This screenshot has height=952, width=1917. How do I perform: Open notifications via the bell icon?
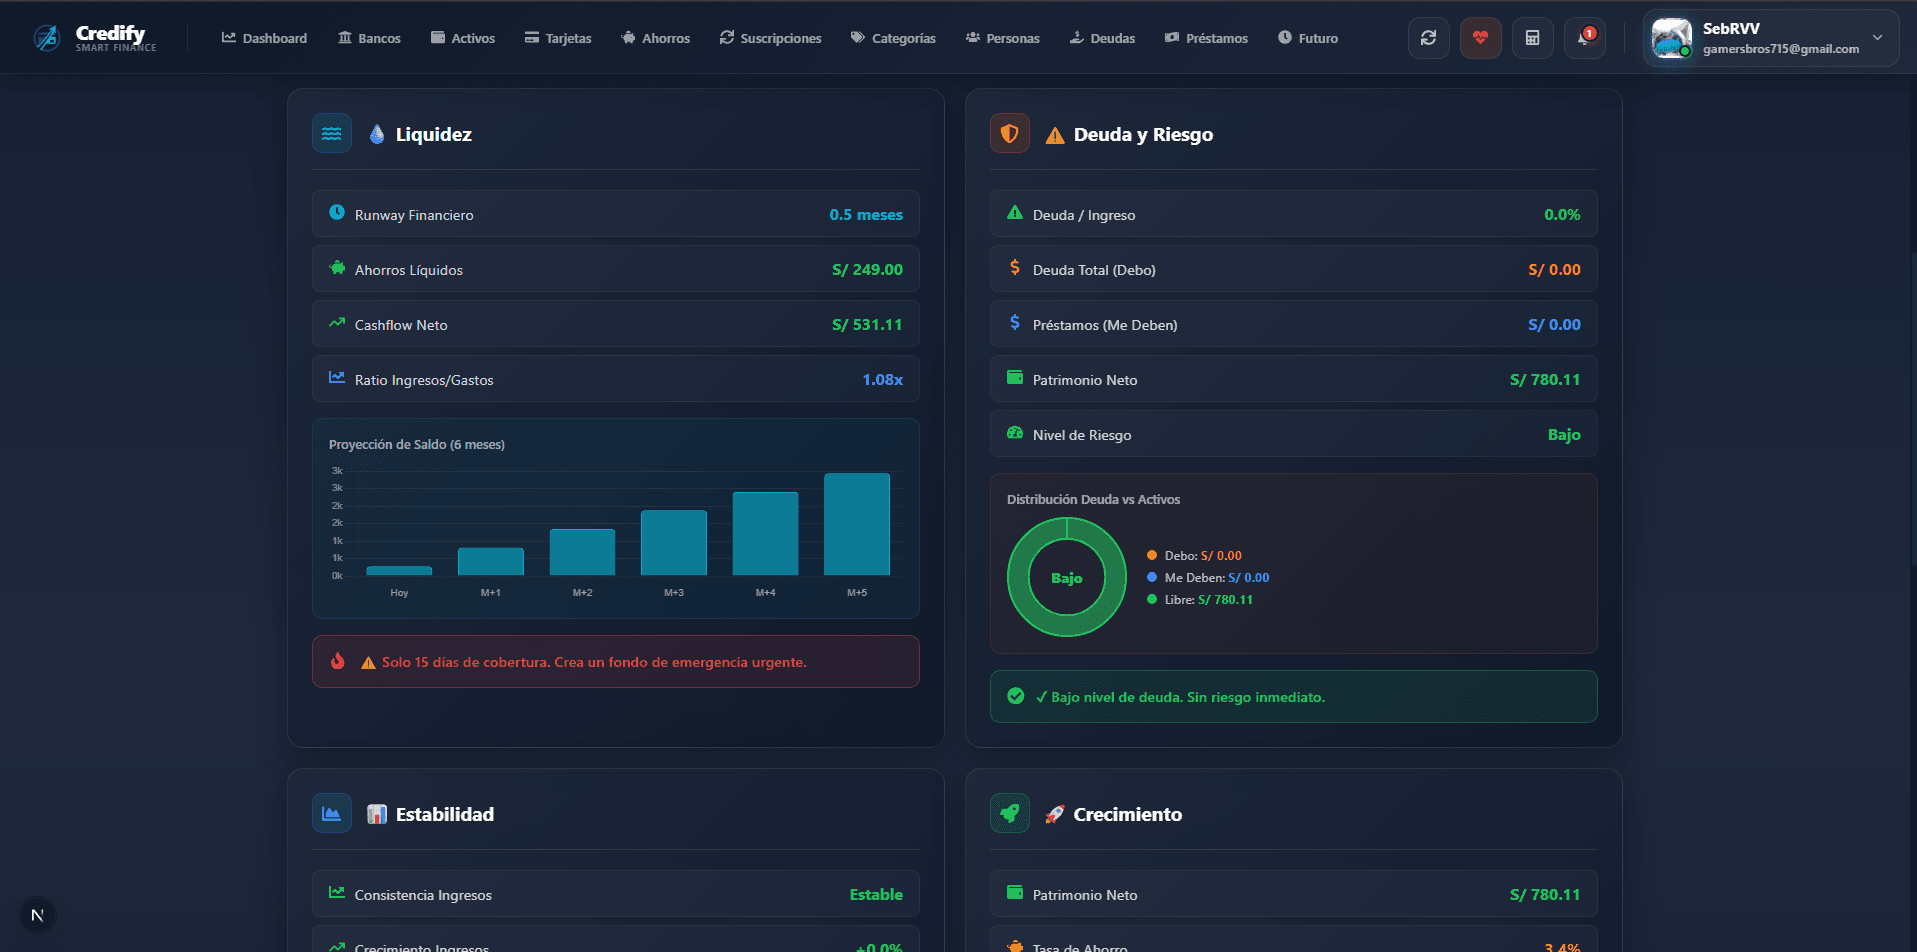[1584, 37]
